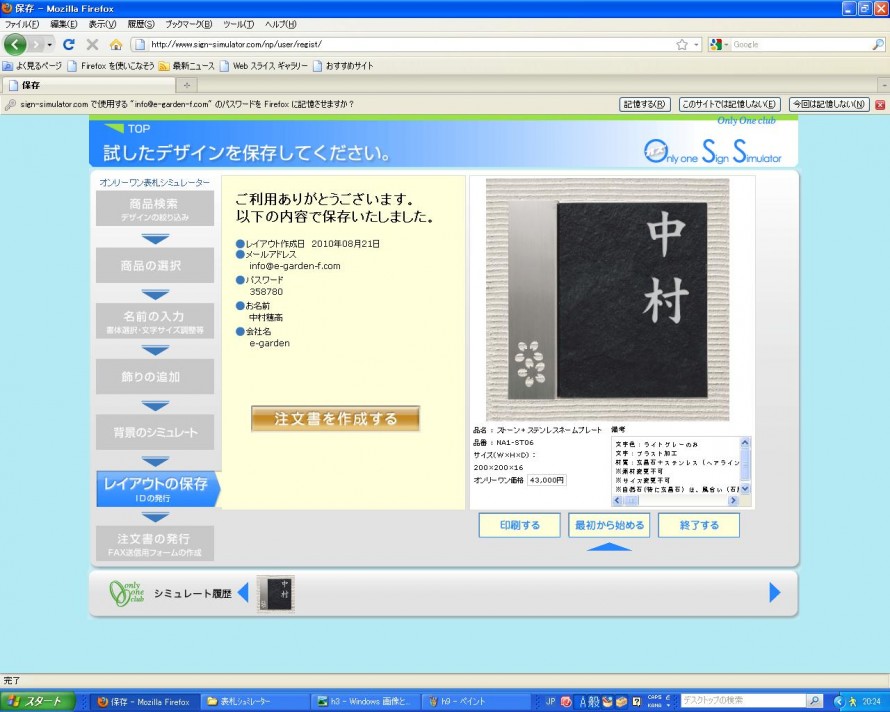Image resolution: width=890 pixels, height=712 pixels.
Task: Select the nameplate thumbnail in simulate history
Action: tap(275, 592)
